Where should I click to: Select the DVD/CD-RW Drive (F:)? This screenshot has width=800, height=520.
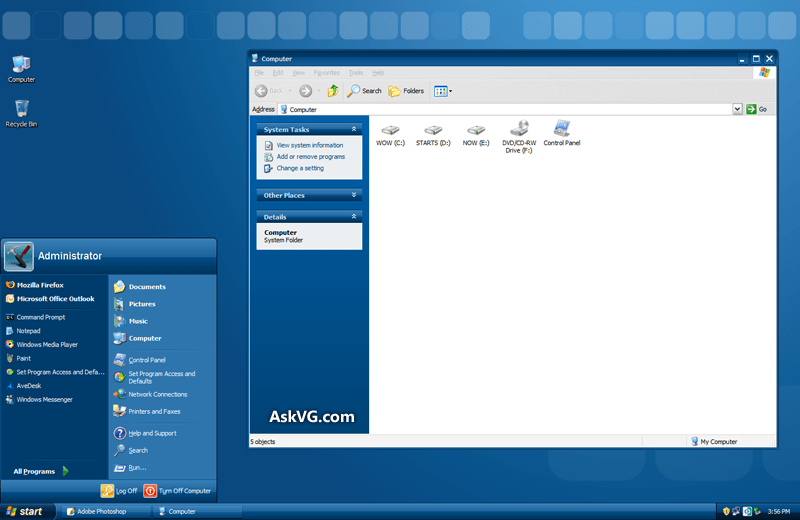[519, 137]
